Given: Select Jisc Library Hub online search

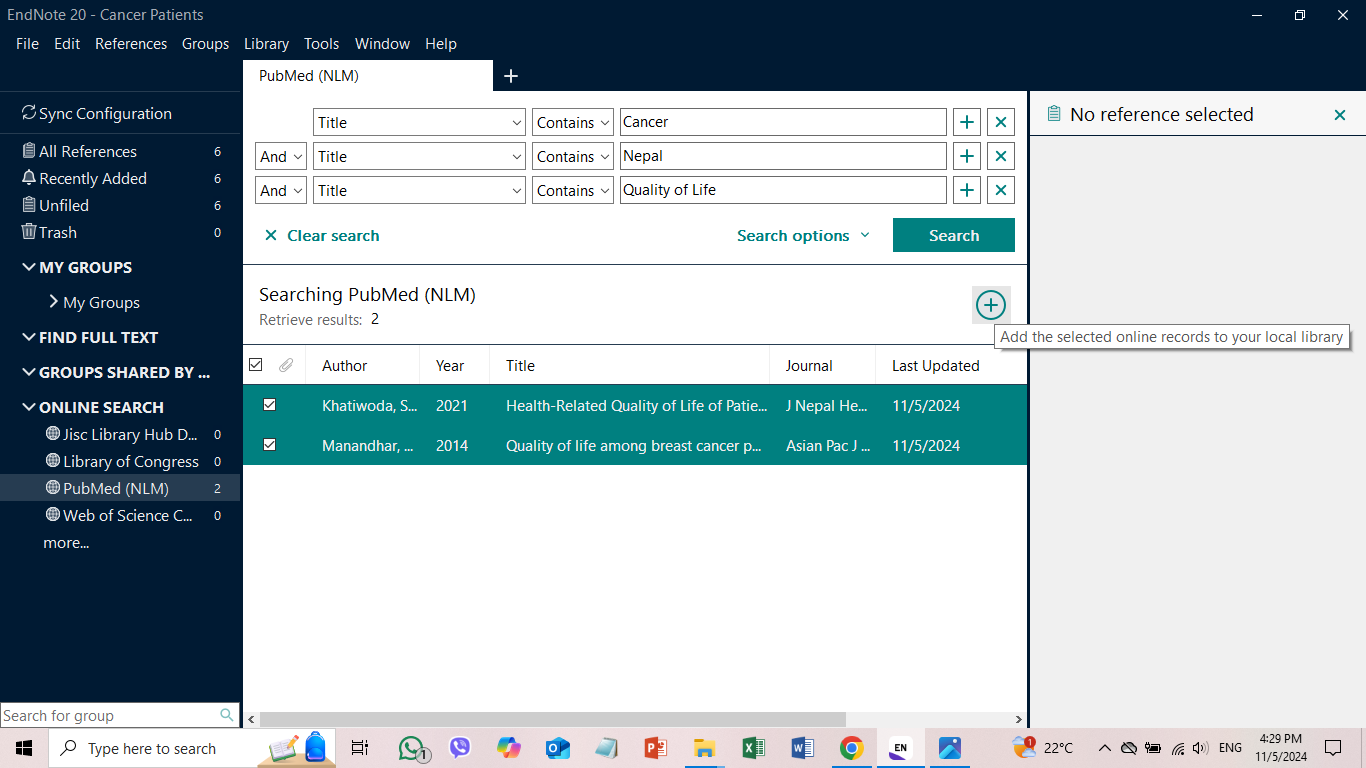Looking at the screenshot, I should [120, 434].
